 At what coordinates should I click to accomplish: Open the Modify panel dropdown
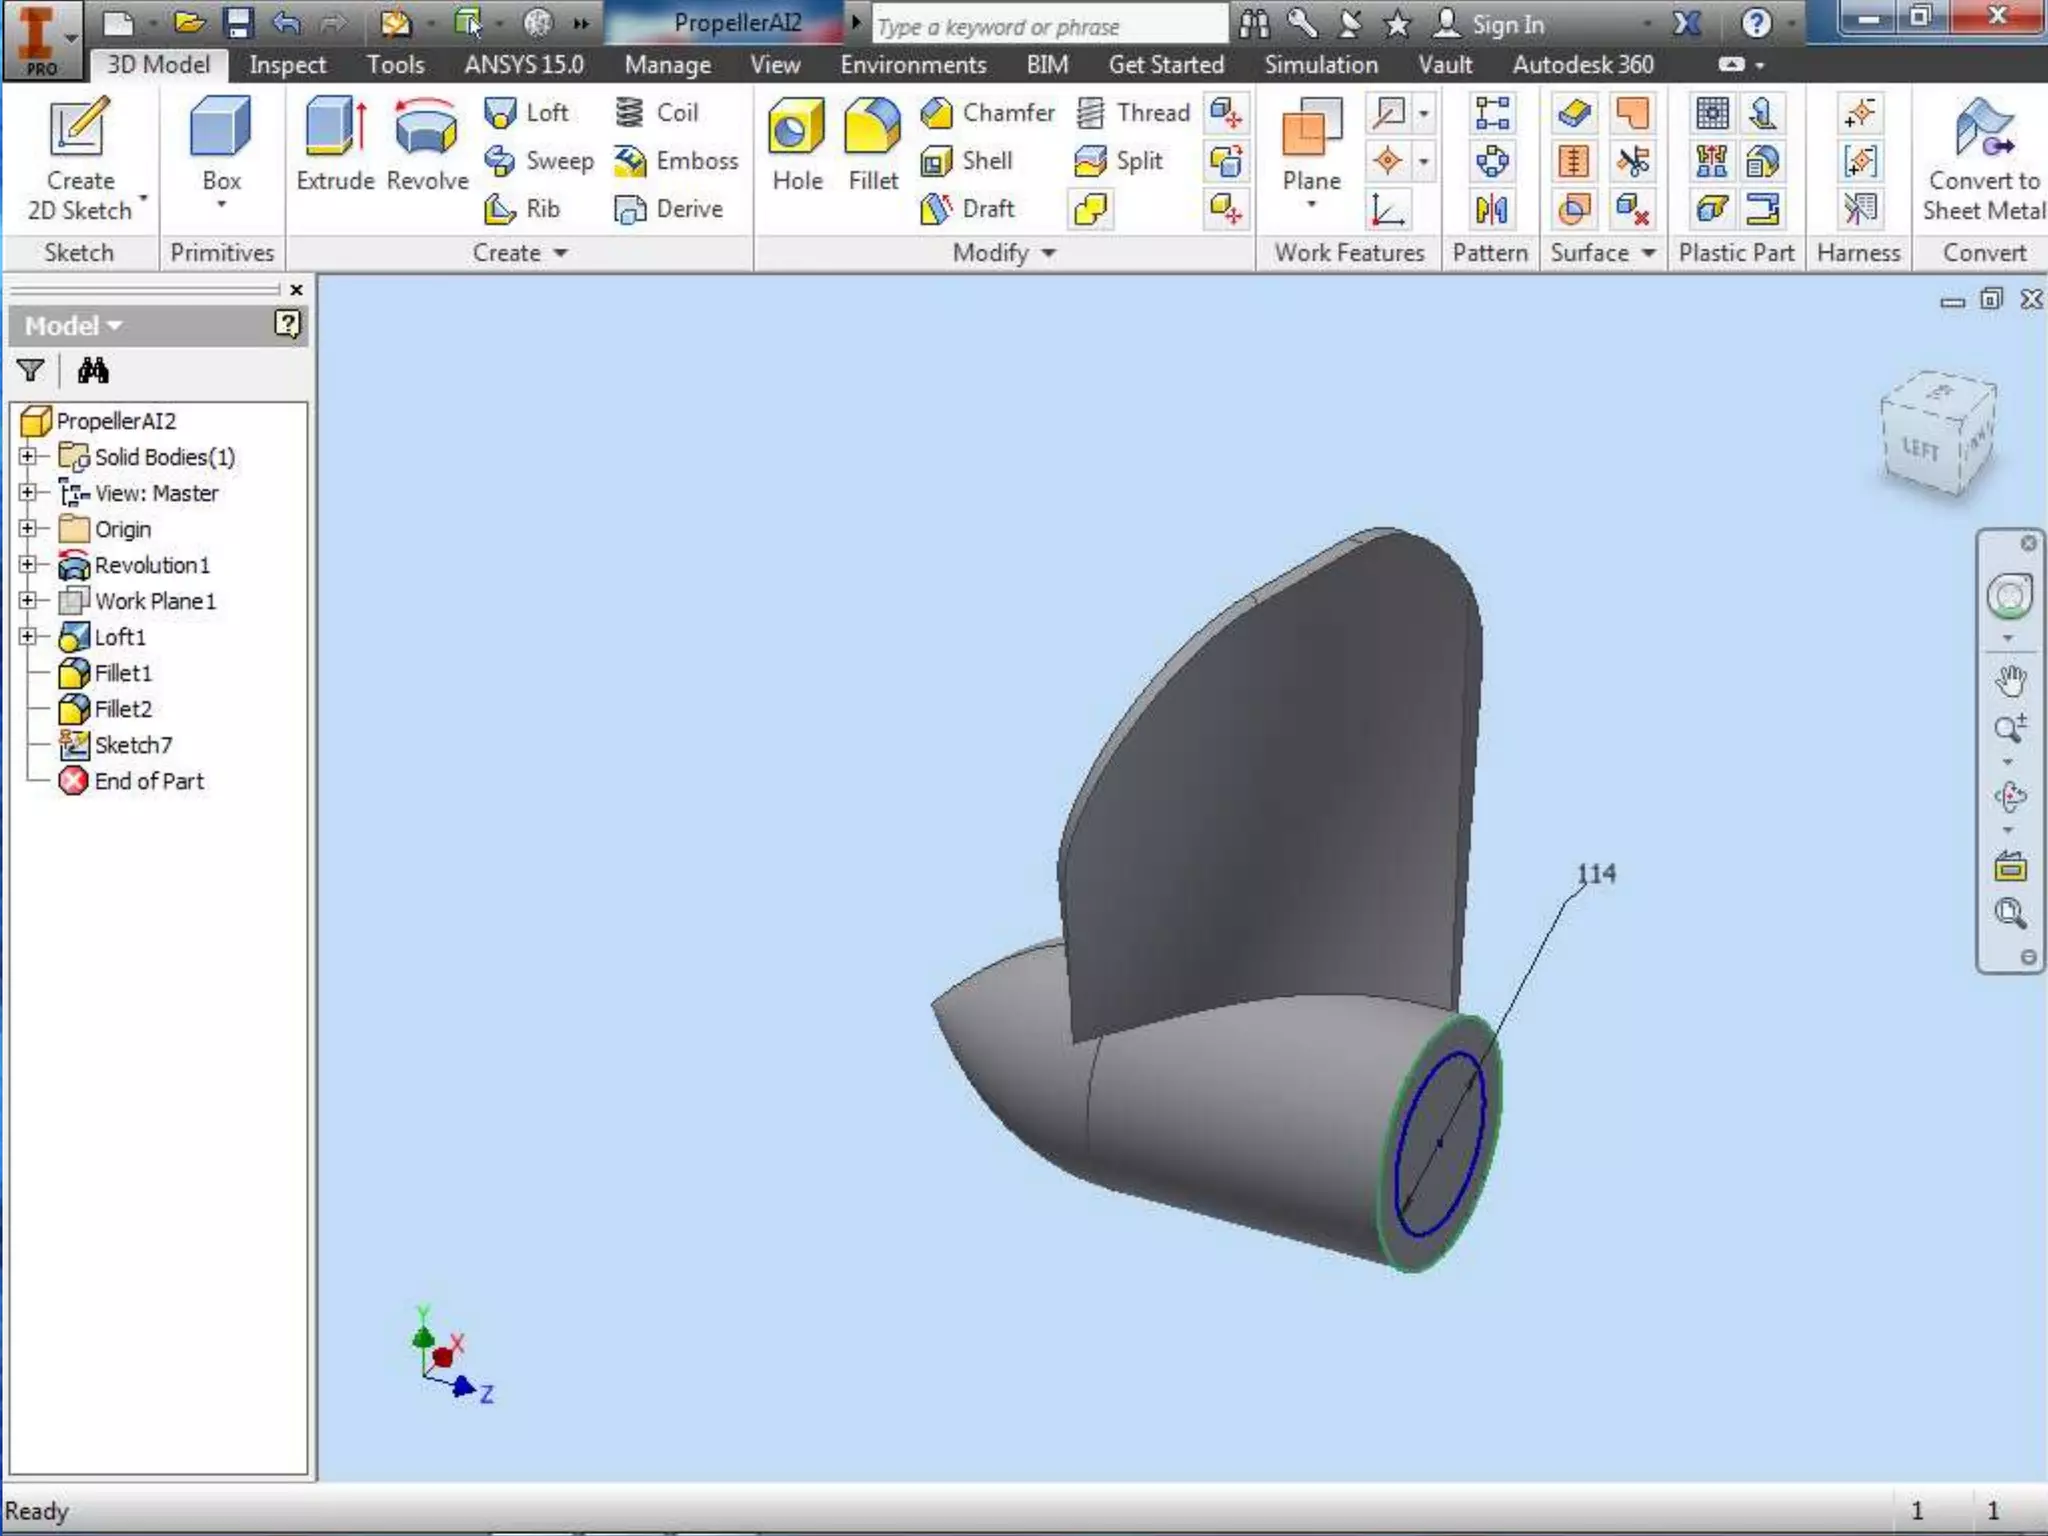pyautogui.click(x=1048, y=253)
